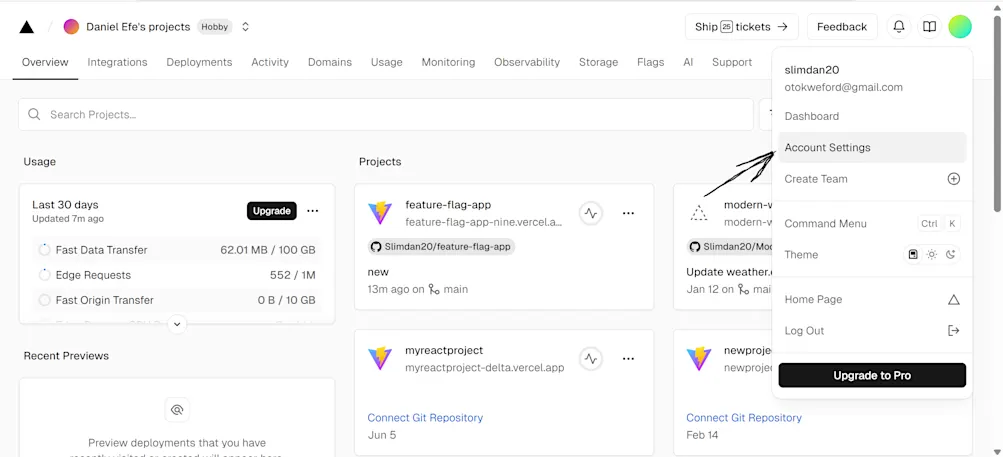The width and height of the screenshot is (1003, 457).
Task: Select Create Team menu item
Action: pyautogui.click(x=873, y=179)
